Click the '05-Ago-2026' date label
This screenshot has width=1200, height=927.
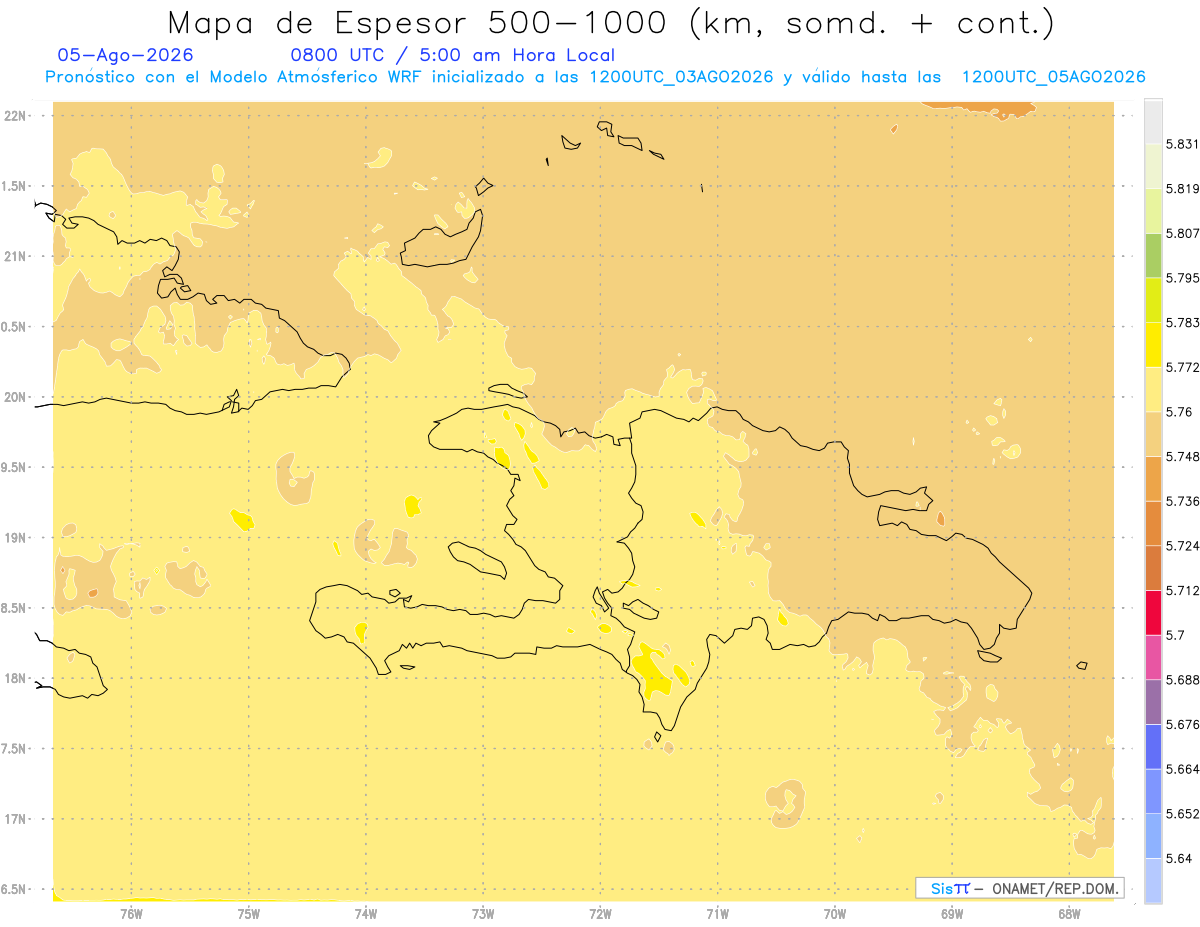point(125,55)
